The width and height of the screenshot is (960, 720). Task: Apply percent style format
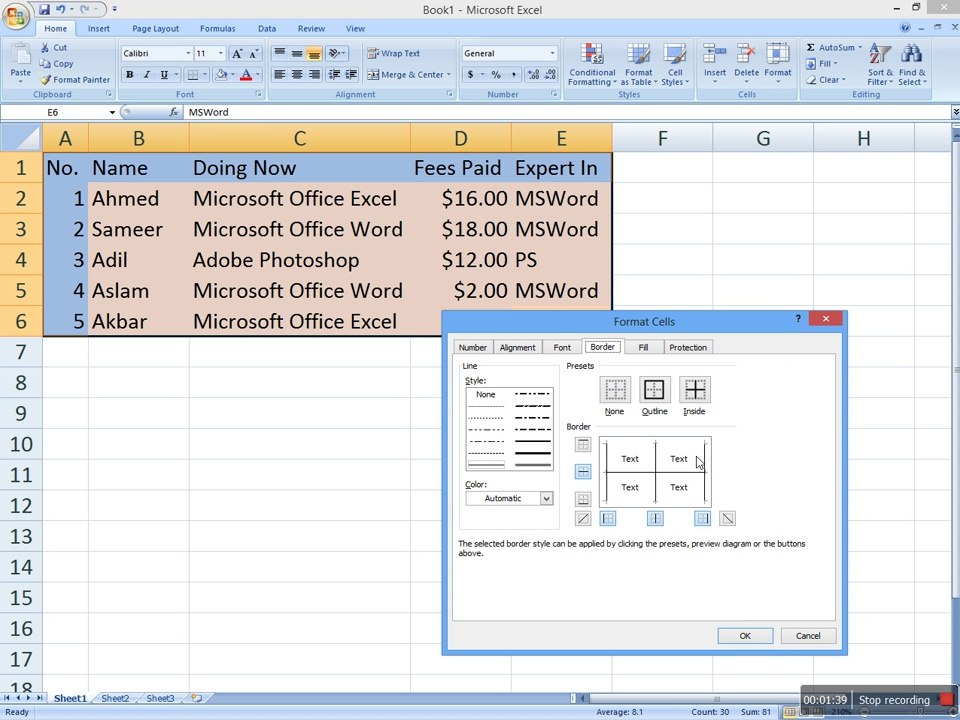(x=496, y=75)
